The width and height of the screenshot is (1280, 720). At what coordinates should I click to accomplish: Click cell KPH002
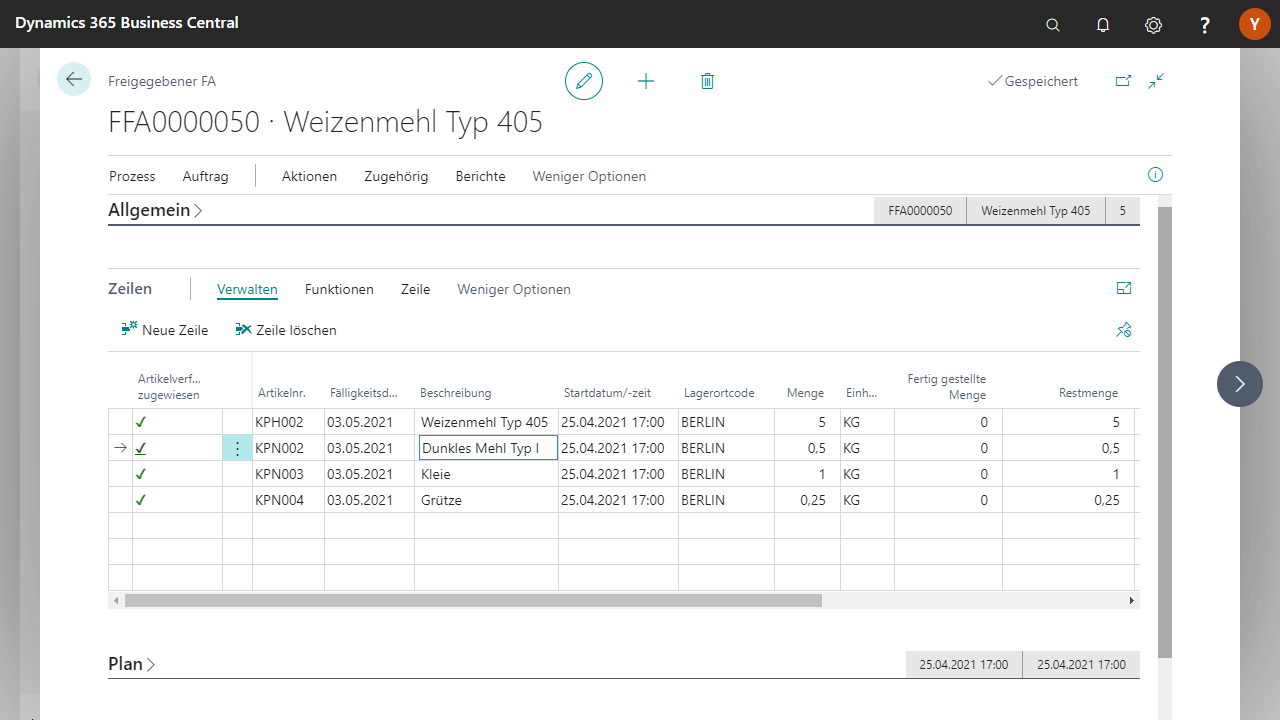click(288, 422)
